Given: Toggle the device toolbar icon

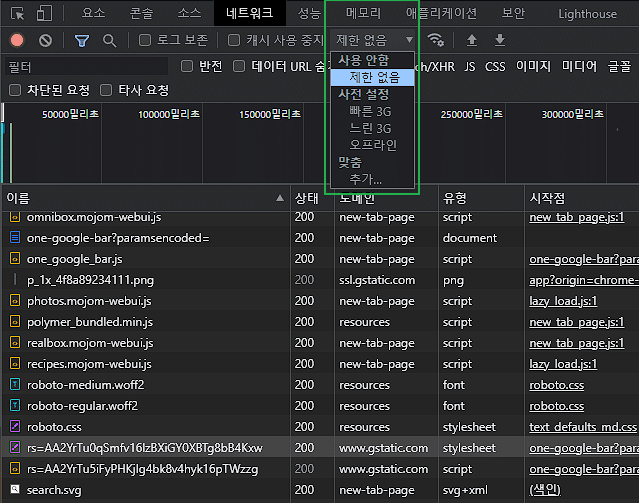Looking at the screenshot, I should [44, 13].
